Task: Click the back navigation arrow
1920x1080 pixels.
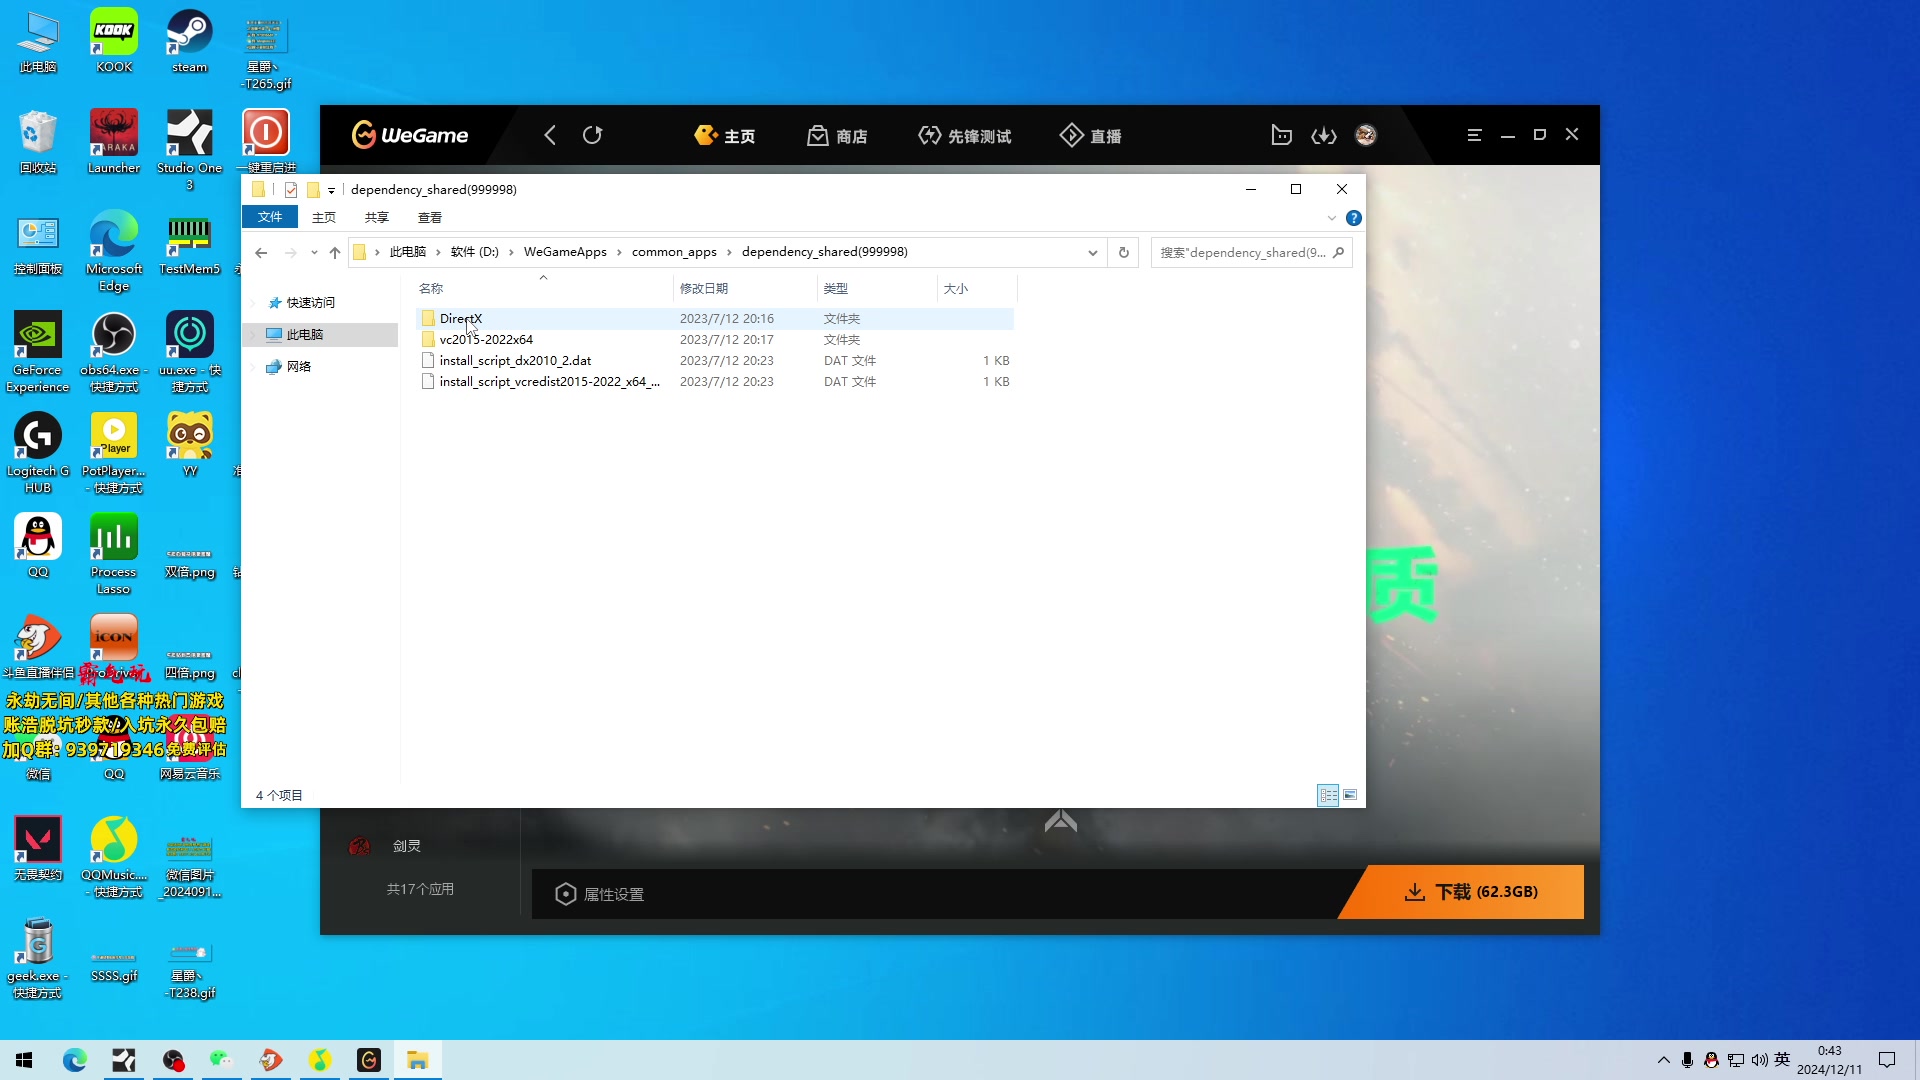Action: click(x=261, y=252)
